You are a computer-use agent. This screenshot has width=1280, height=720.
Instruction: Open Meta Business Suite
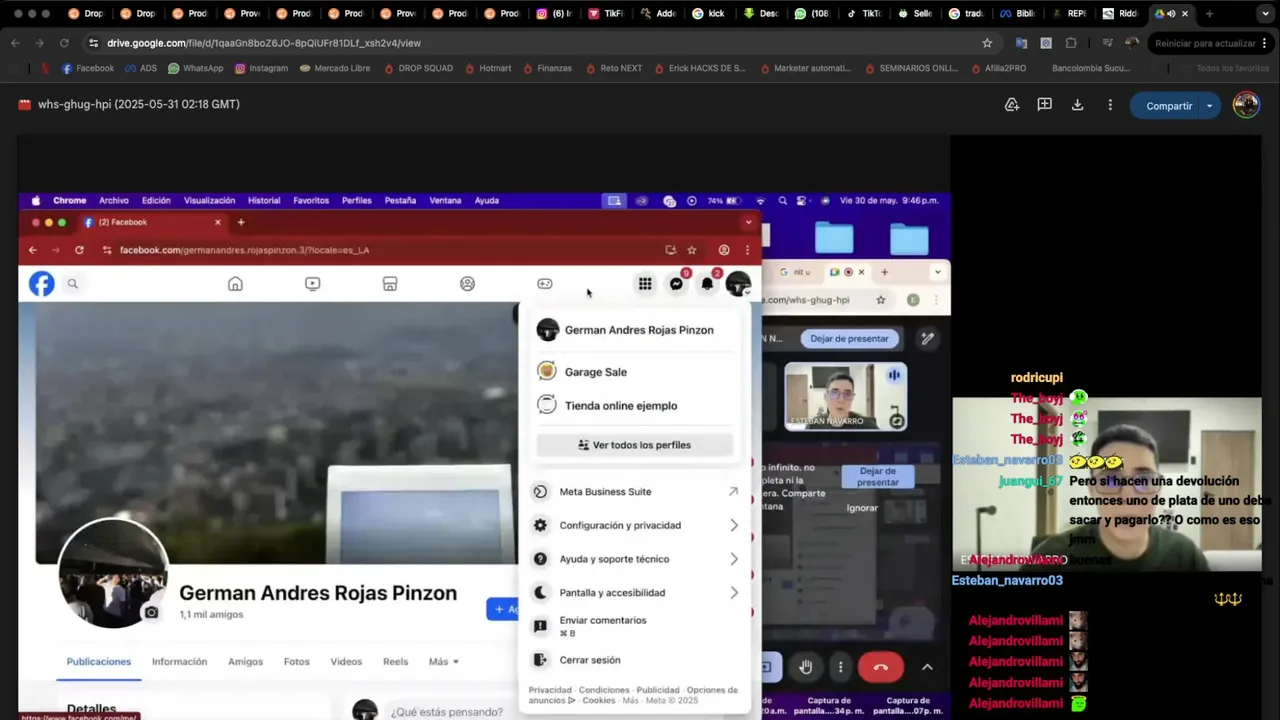(635, 492)
